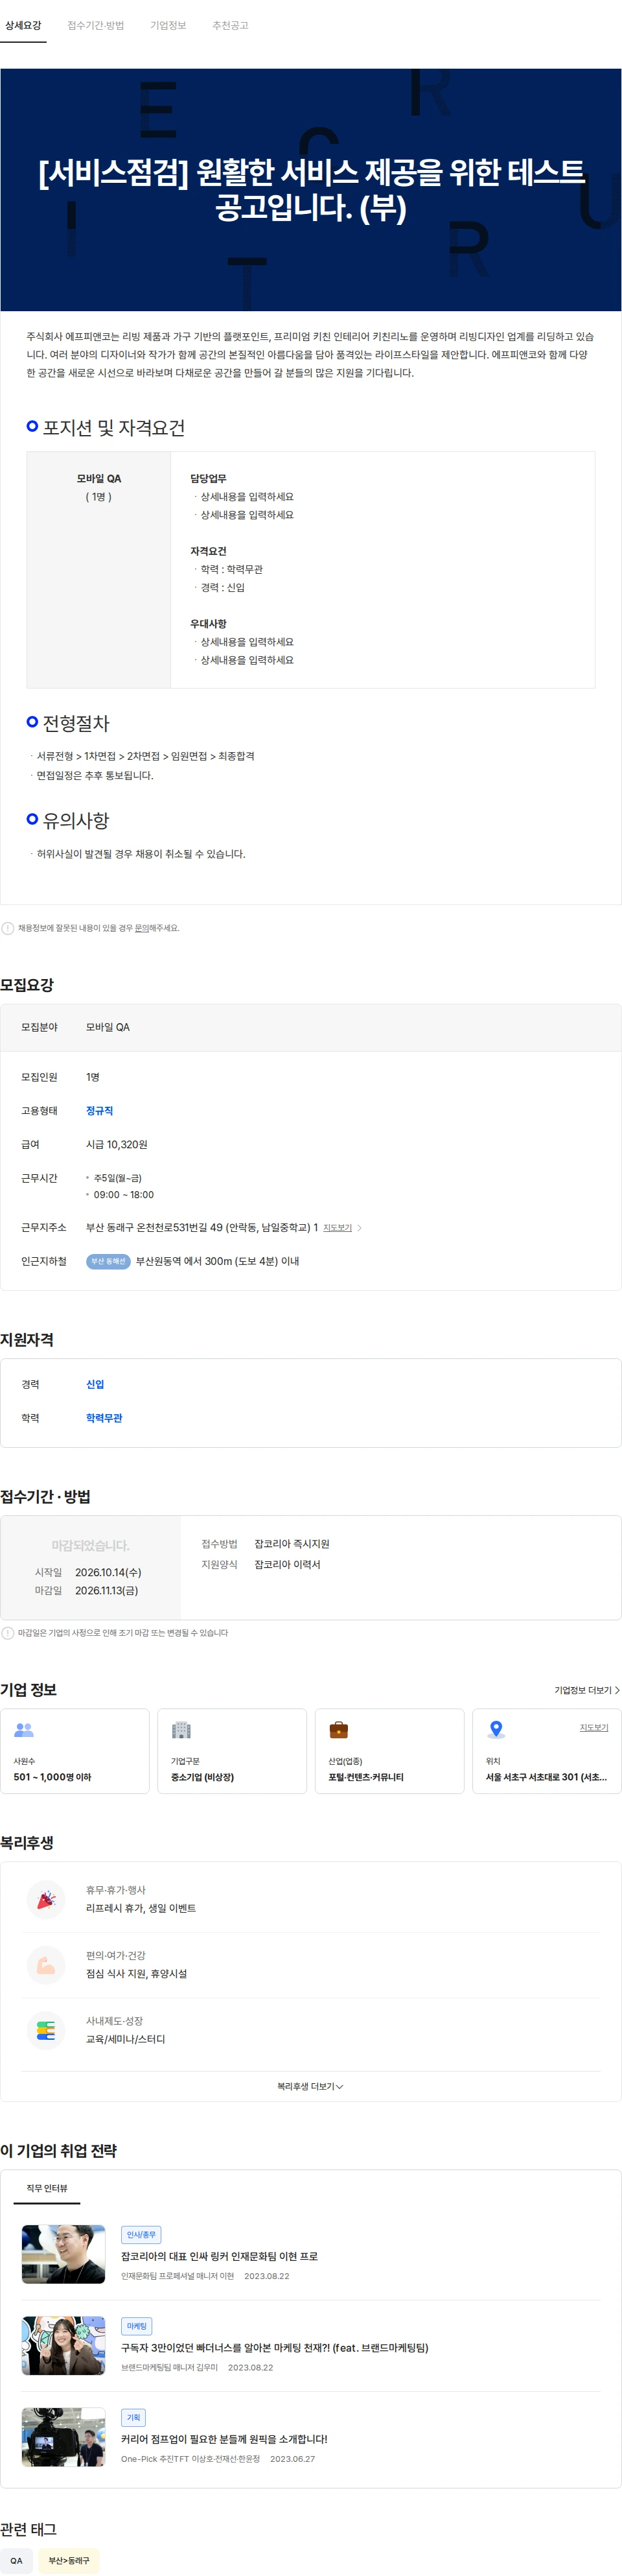Click the 마케팅 category badge
The height and width of the screenshot is (2576, 622).
click(x=136, y=2326)
